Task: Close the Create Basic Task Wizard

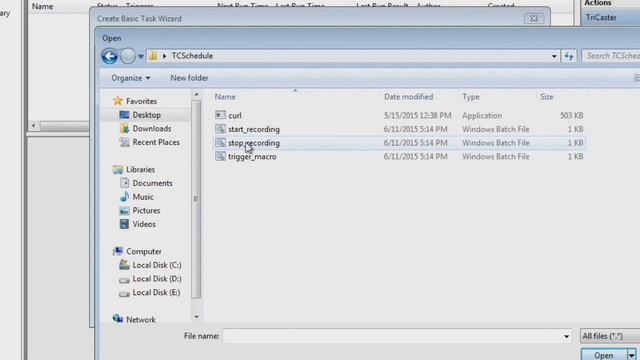Action: (x=533, y=19)
